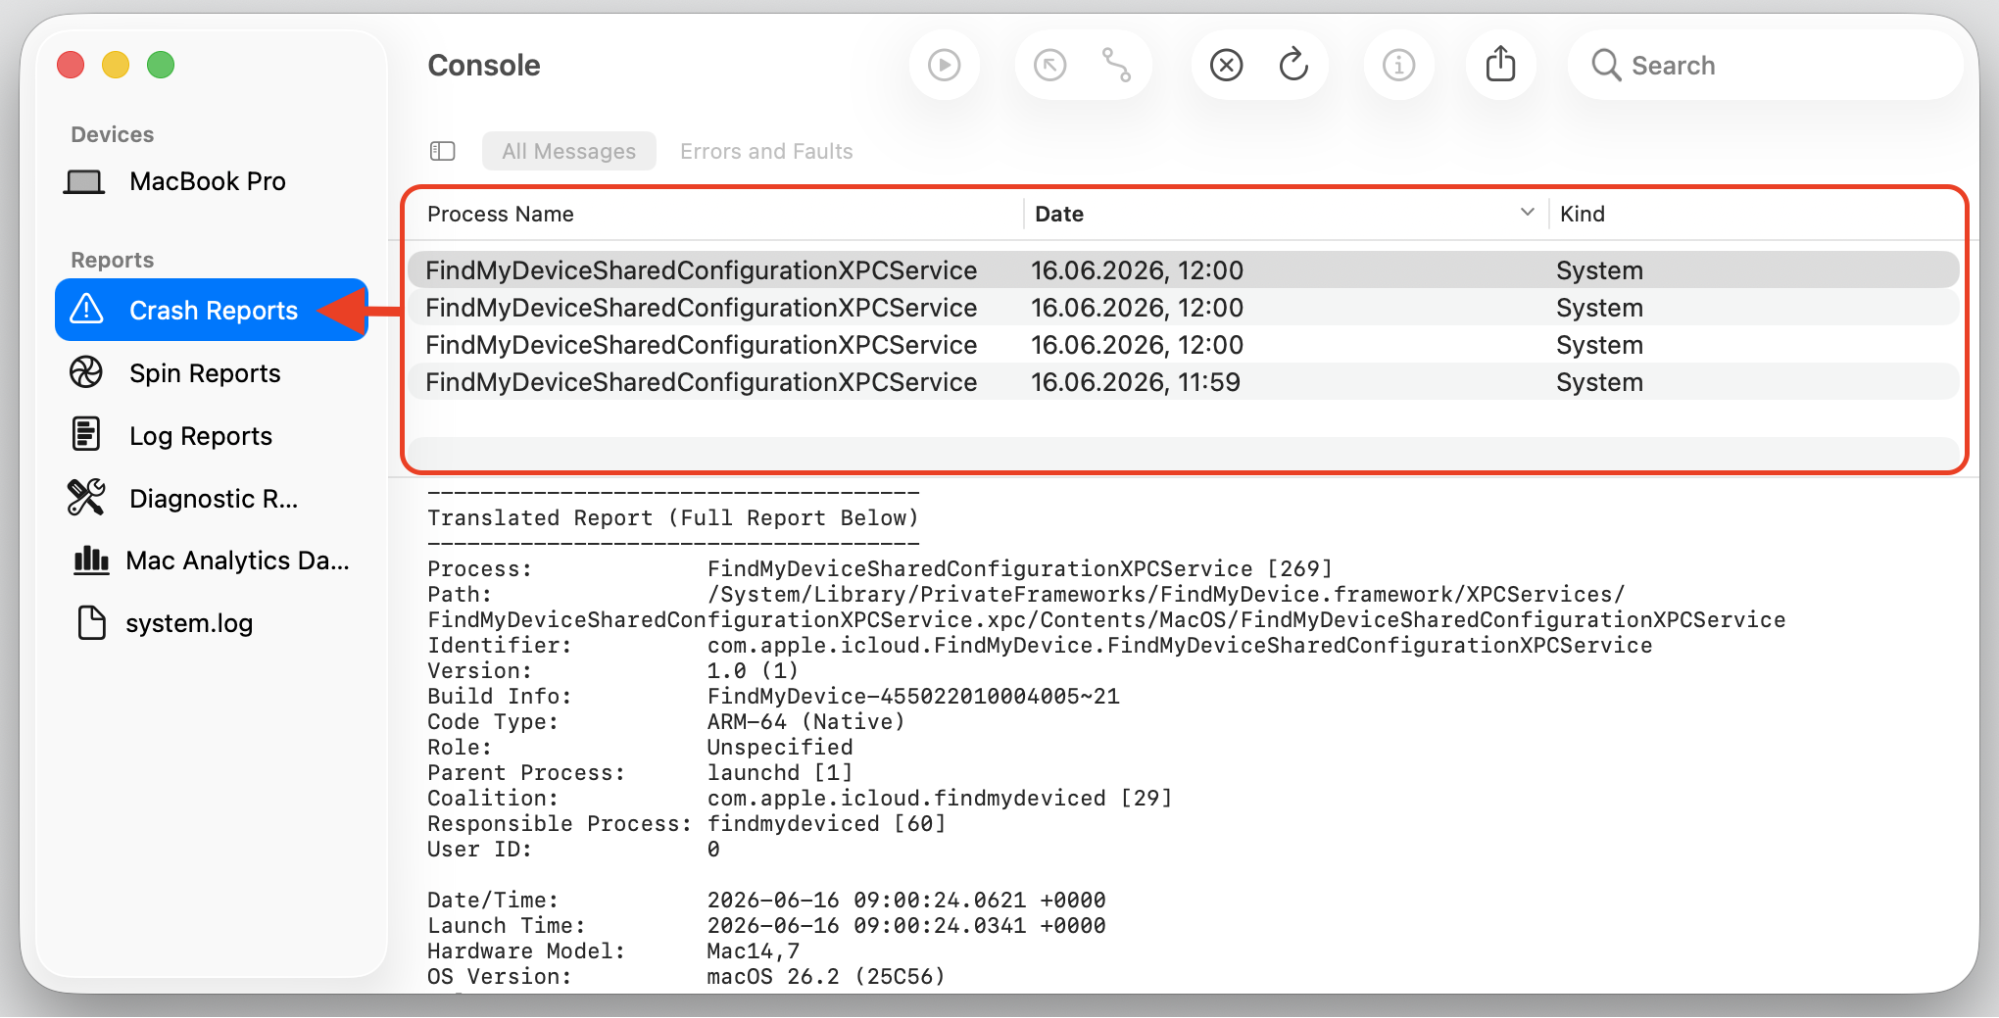Click the Translated Report (Full Report Below) heading

pos(672,518)
